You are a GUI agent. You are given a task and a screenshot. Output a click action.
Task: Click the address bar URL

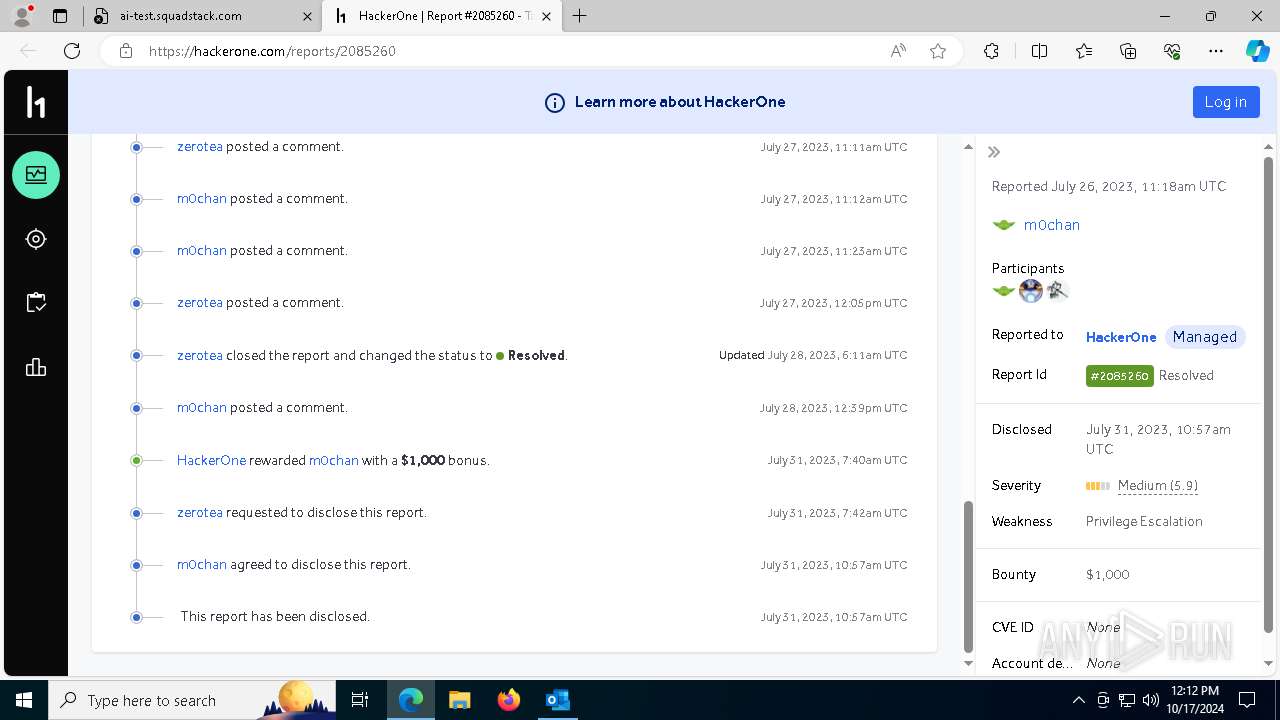pyautogui.click(x=272, y=51)
